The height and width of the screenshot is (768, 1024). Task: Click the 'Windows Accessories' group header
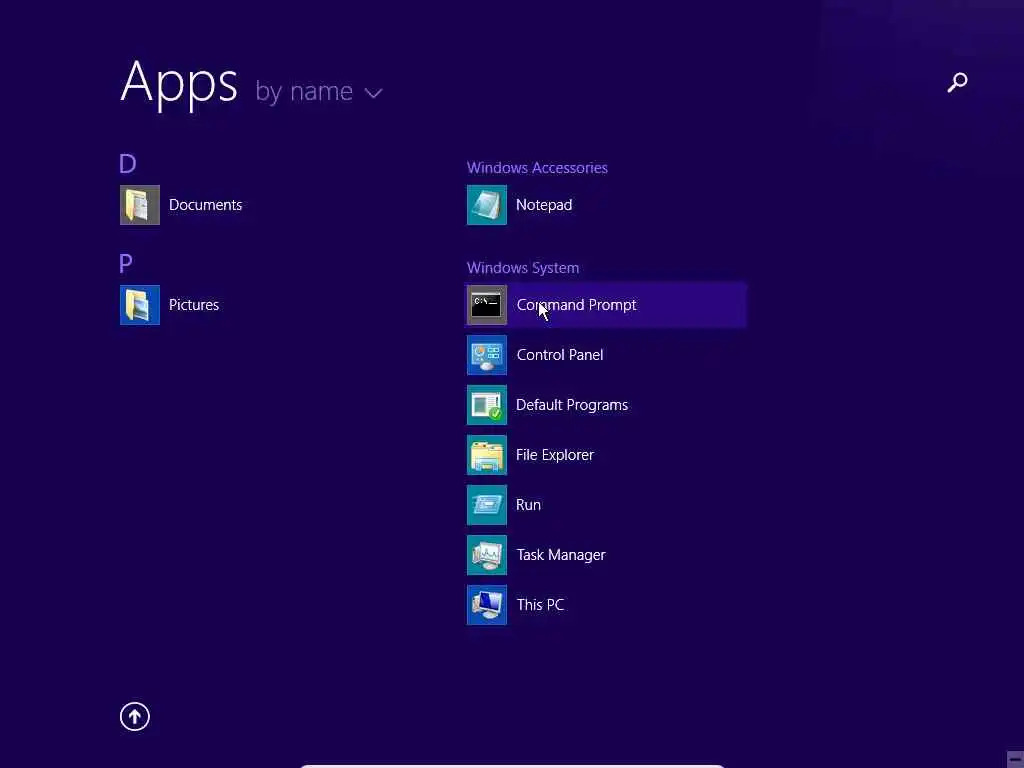pos(537,168)
